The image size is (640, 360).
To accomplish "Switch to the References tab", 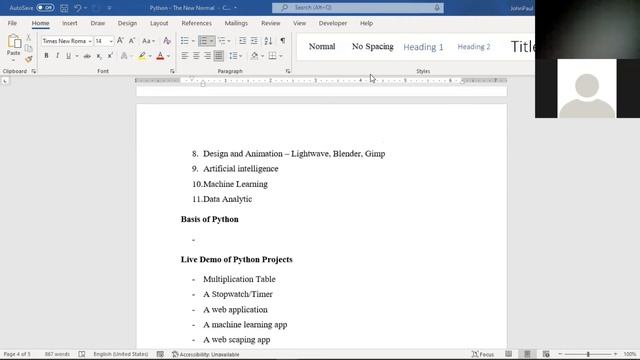I will 196,23.
